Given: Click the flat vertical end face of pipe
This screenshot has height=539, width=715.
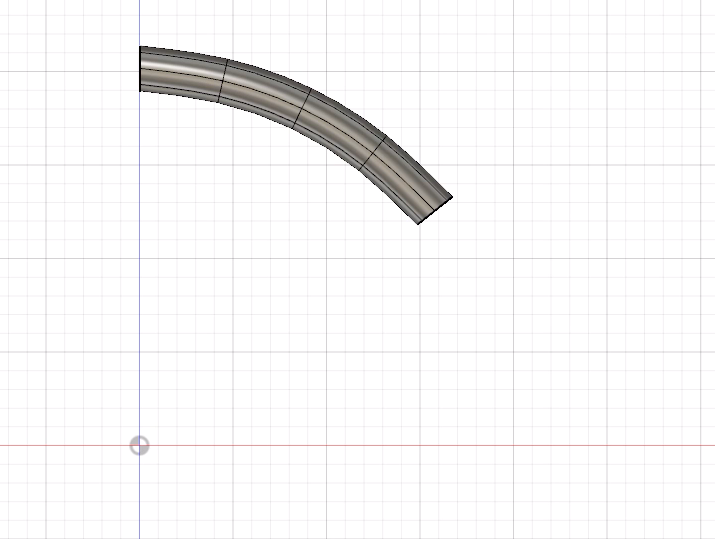Looking at the screenshot, I should point(140,69).
